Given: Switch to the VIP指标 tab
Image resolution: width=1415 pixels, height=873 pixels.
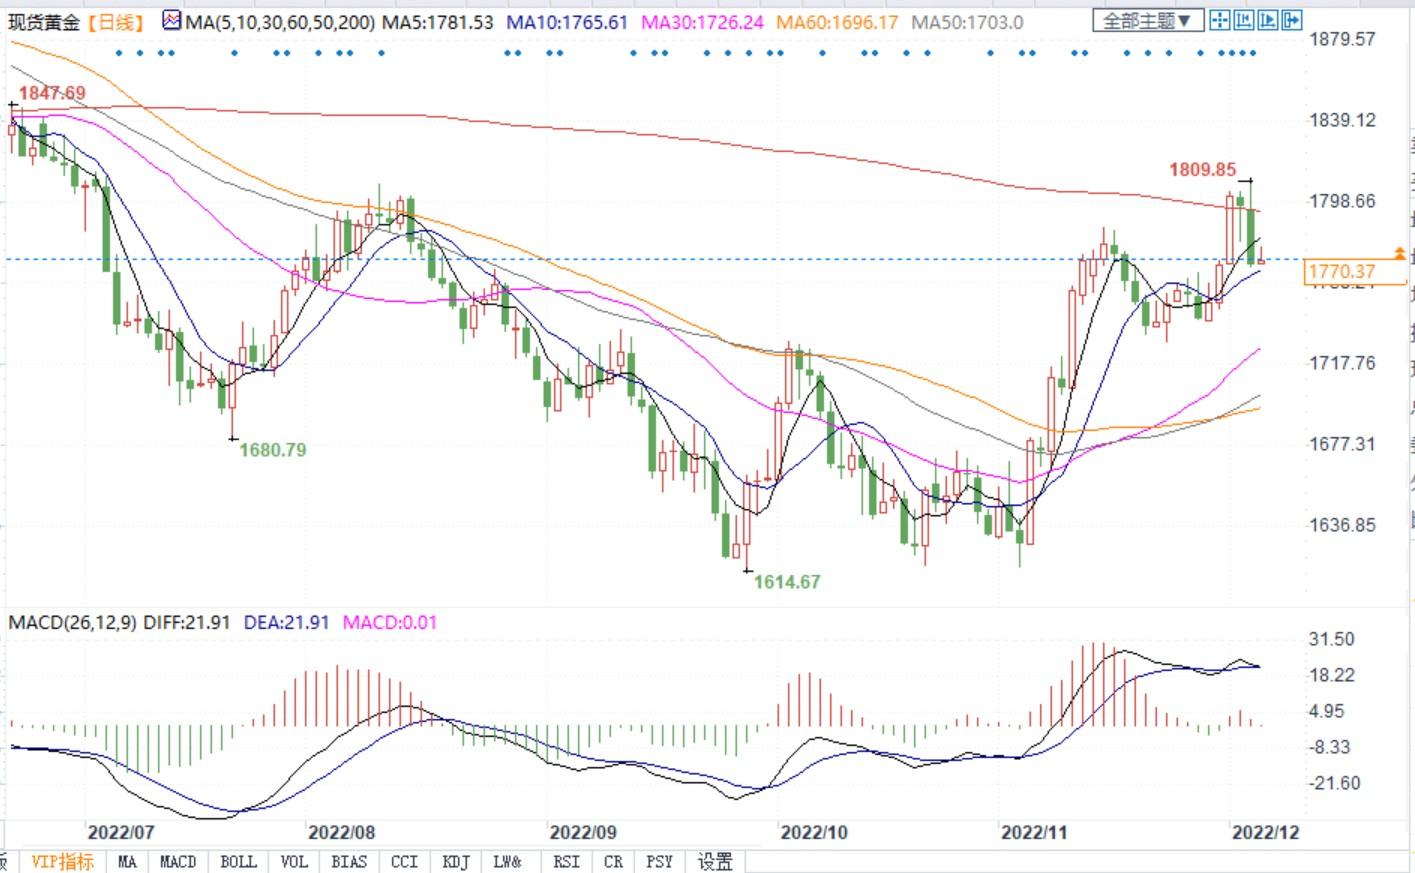Looking at the screenshot, I should click(62, 861).
